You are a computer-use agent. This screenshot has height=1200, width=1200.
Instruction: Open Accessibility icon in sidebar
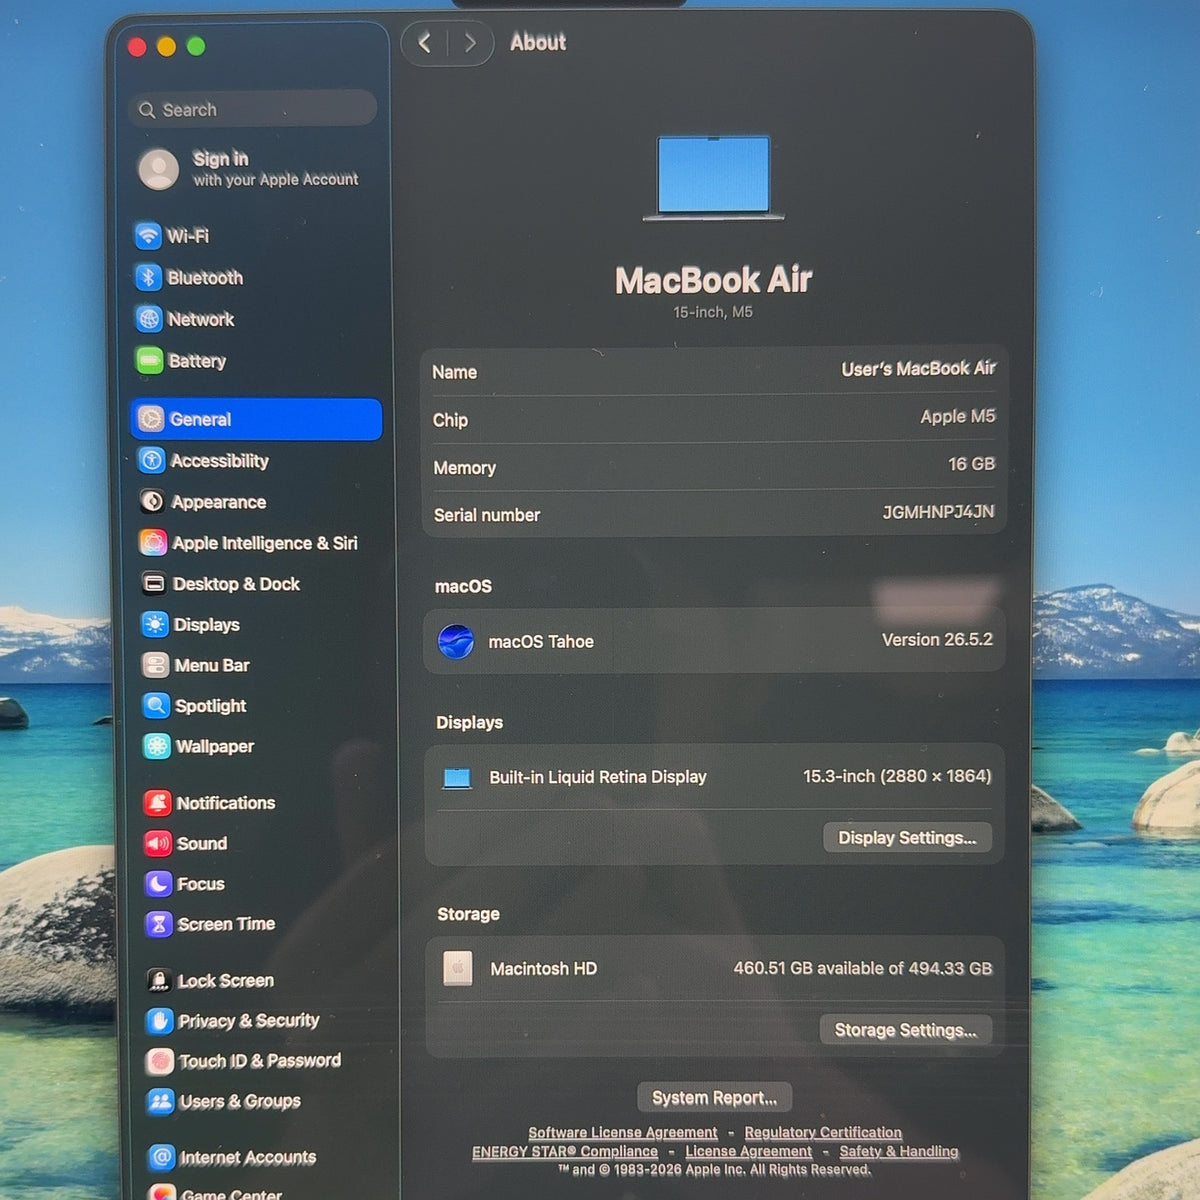click(x=152, y=460)
